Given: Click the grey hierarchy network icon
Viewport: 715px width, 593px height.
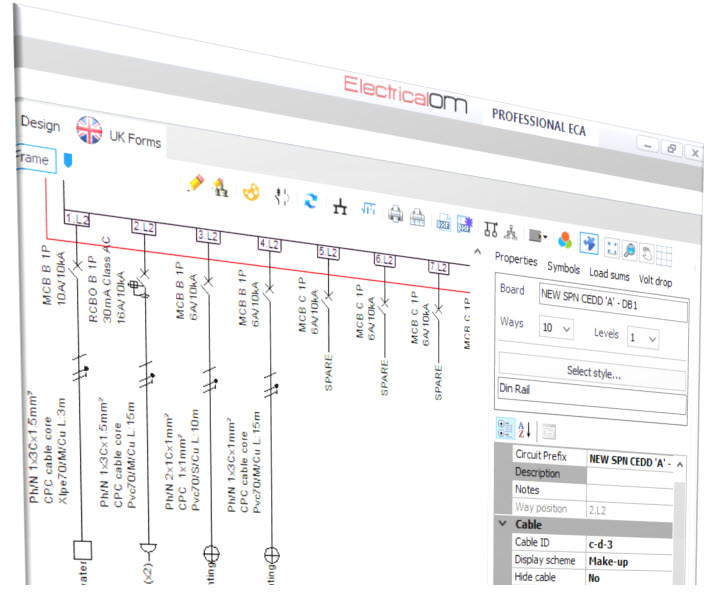Looking at the screenshot, I should 511,232.
